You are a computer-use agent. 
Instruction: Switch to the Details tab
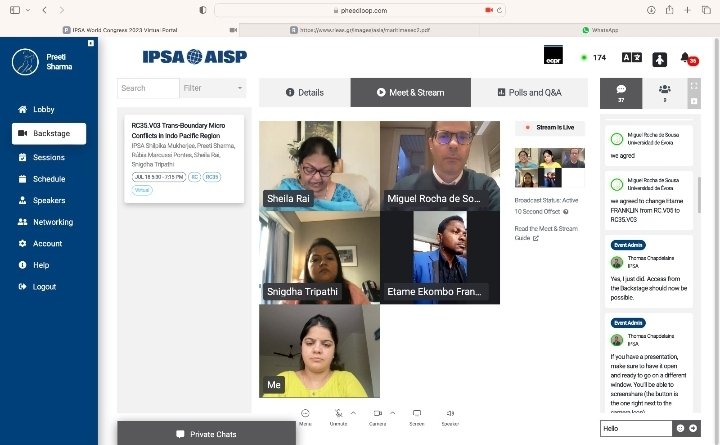tap(304, 92)
